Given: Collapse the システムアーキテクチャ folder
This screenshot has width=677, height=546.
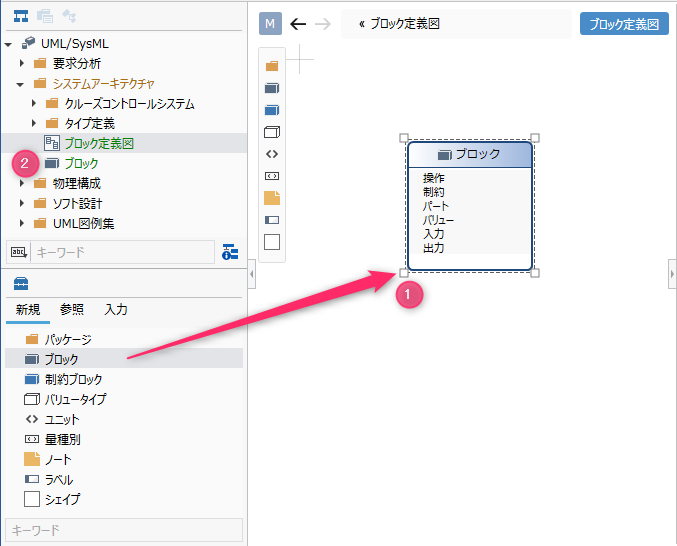Looking at the screenshot, I should [x=20, y=84].
